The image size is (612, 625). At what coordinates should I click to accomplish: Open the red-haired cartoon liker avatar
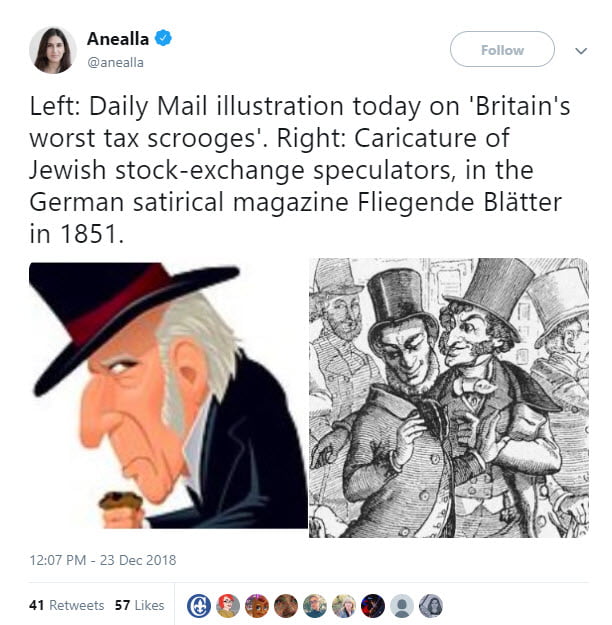point(228,606)
